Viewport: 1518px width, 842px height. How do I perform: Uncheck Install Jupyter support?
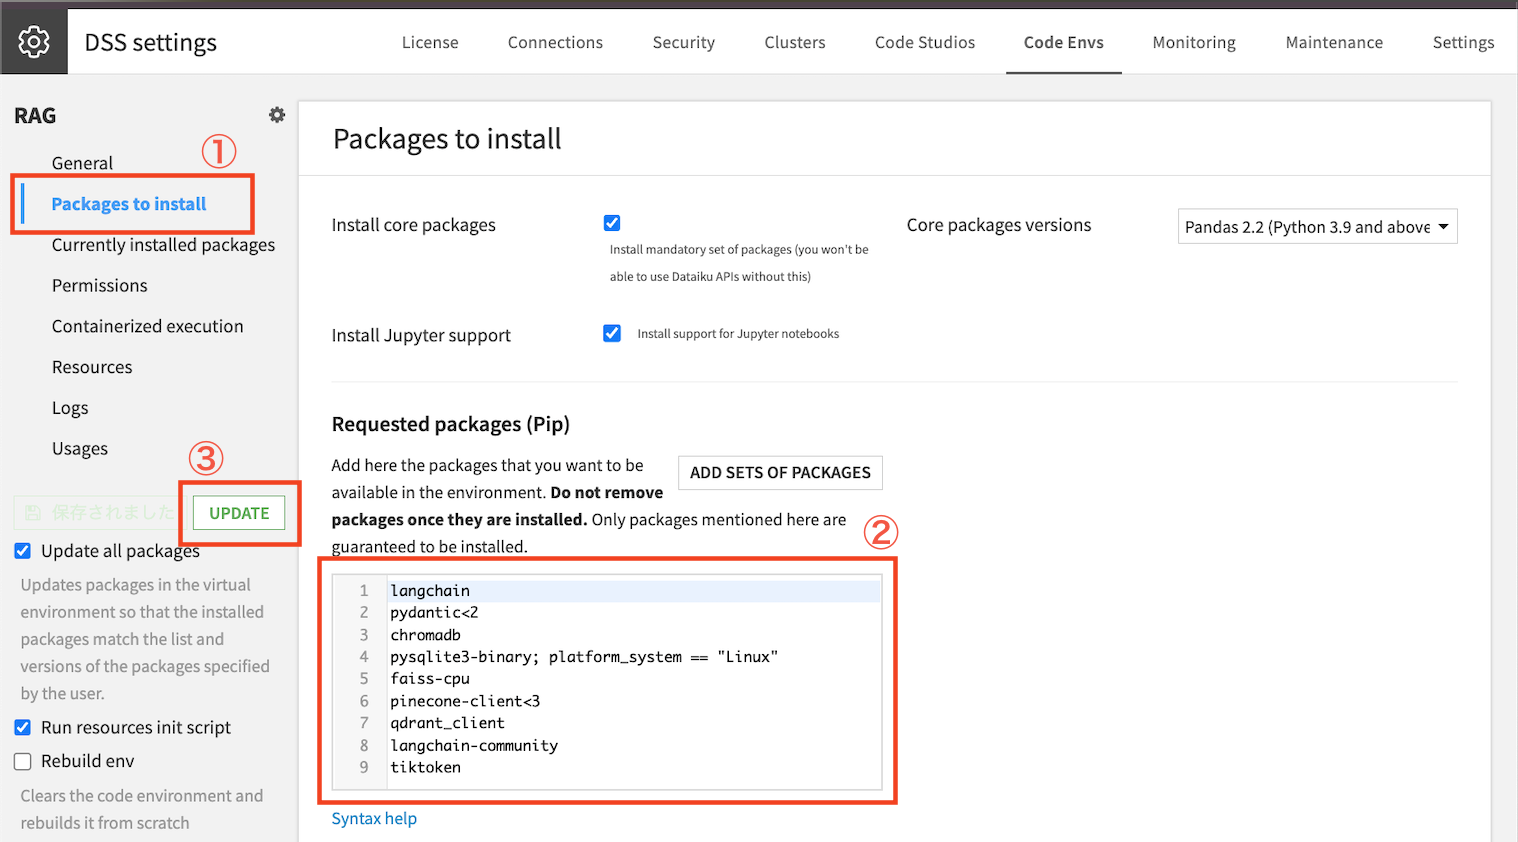point(612,333)
